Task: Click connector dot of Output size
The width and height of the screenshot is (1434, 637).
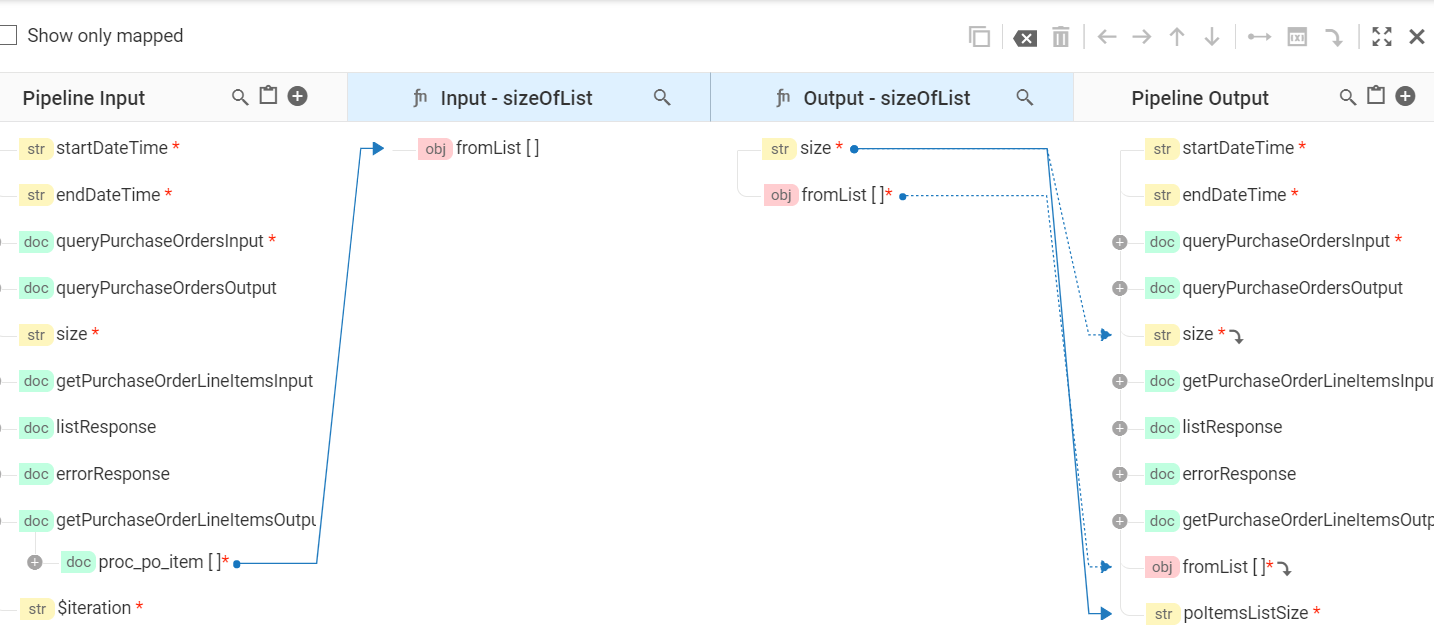Action: click(x=854, y=149)
